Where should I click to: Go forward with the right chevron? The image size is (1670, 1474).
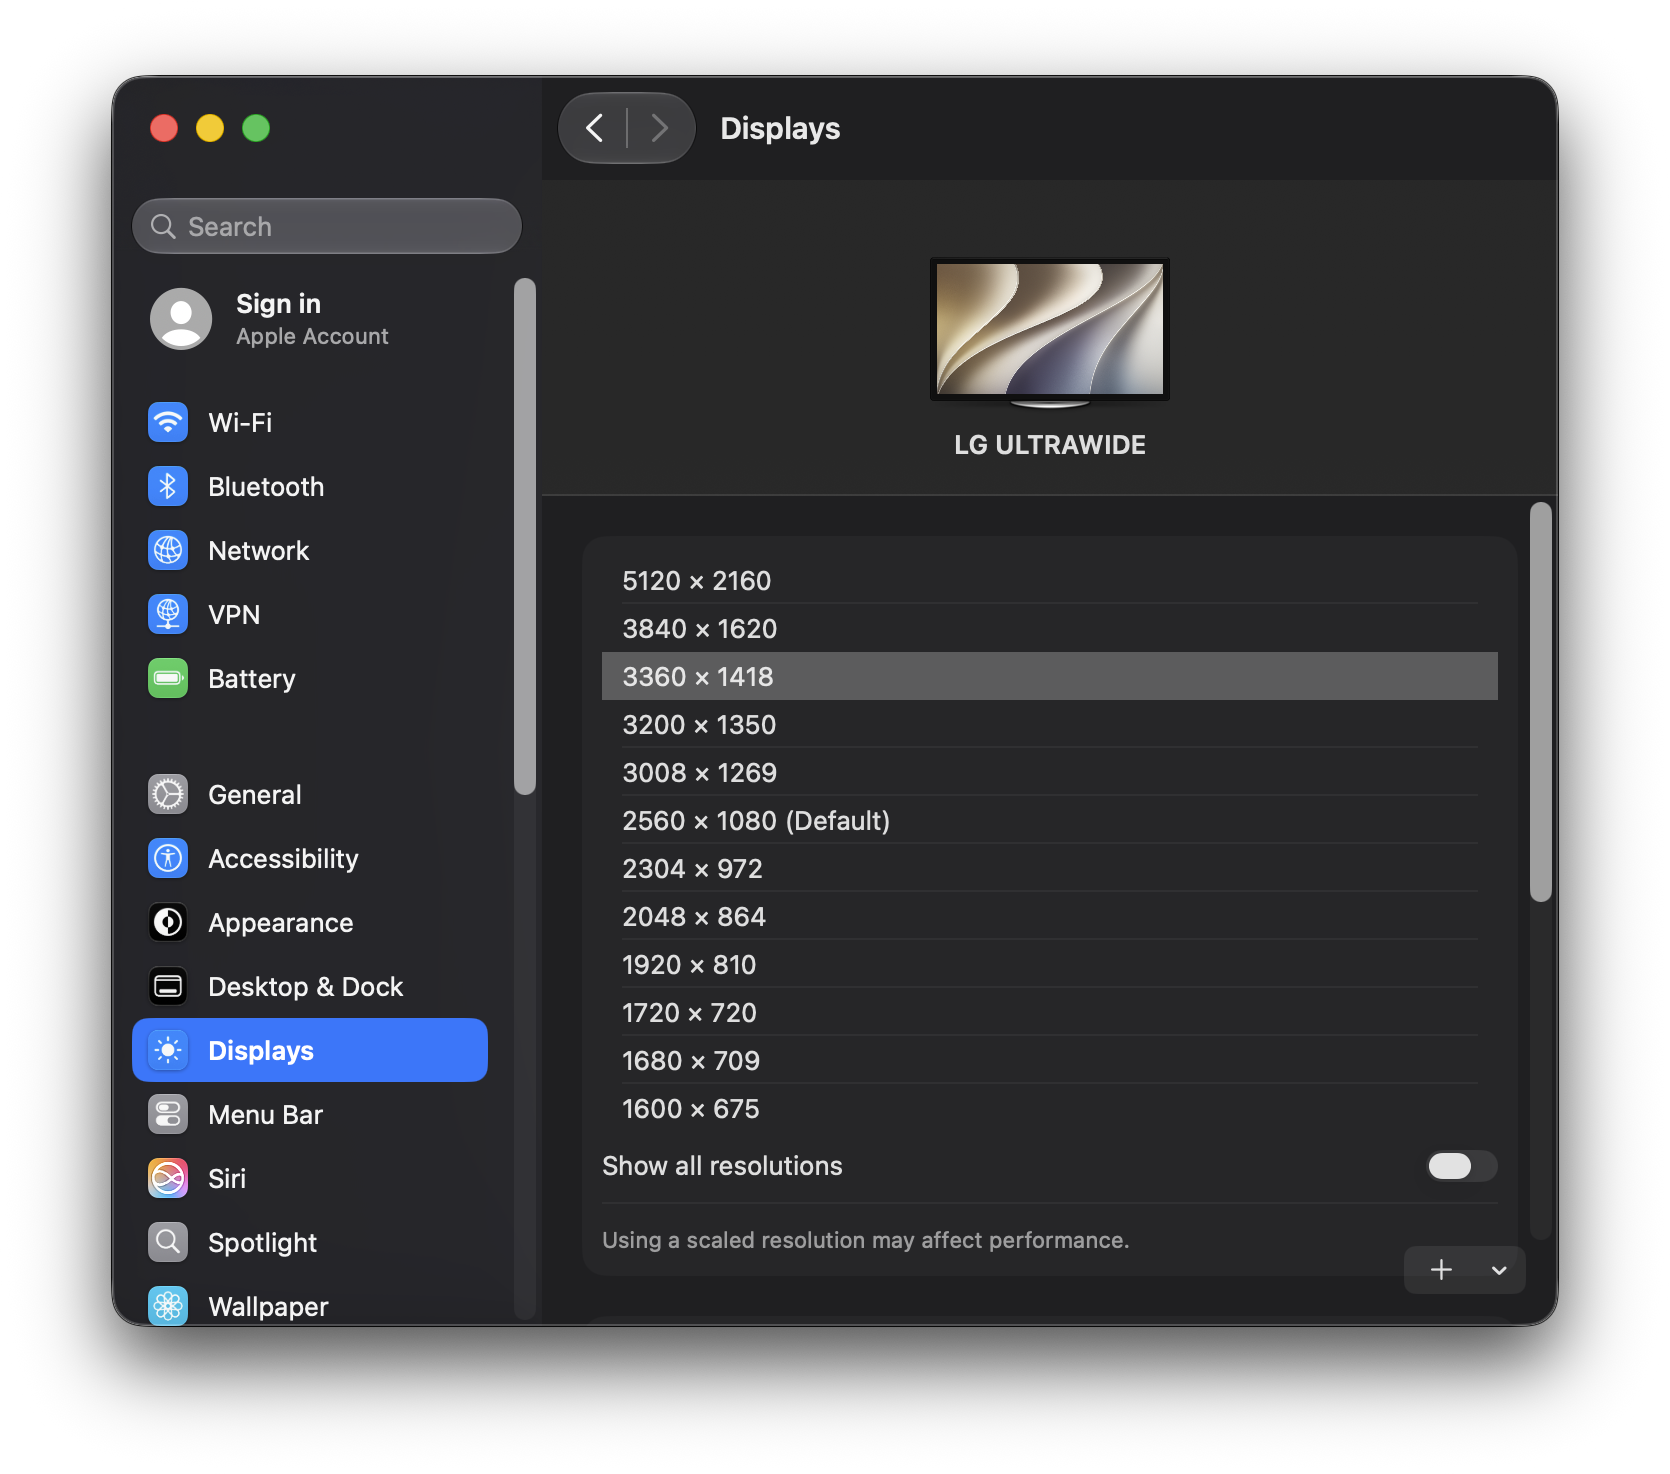659,128
